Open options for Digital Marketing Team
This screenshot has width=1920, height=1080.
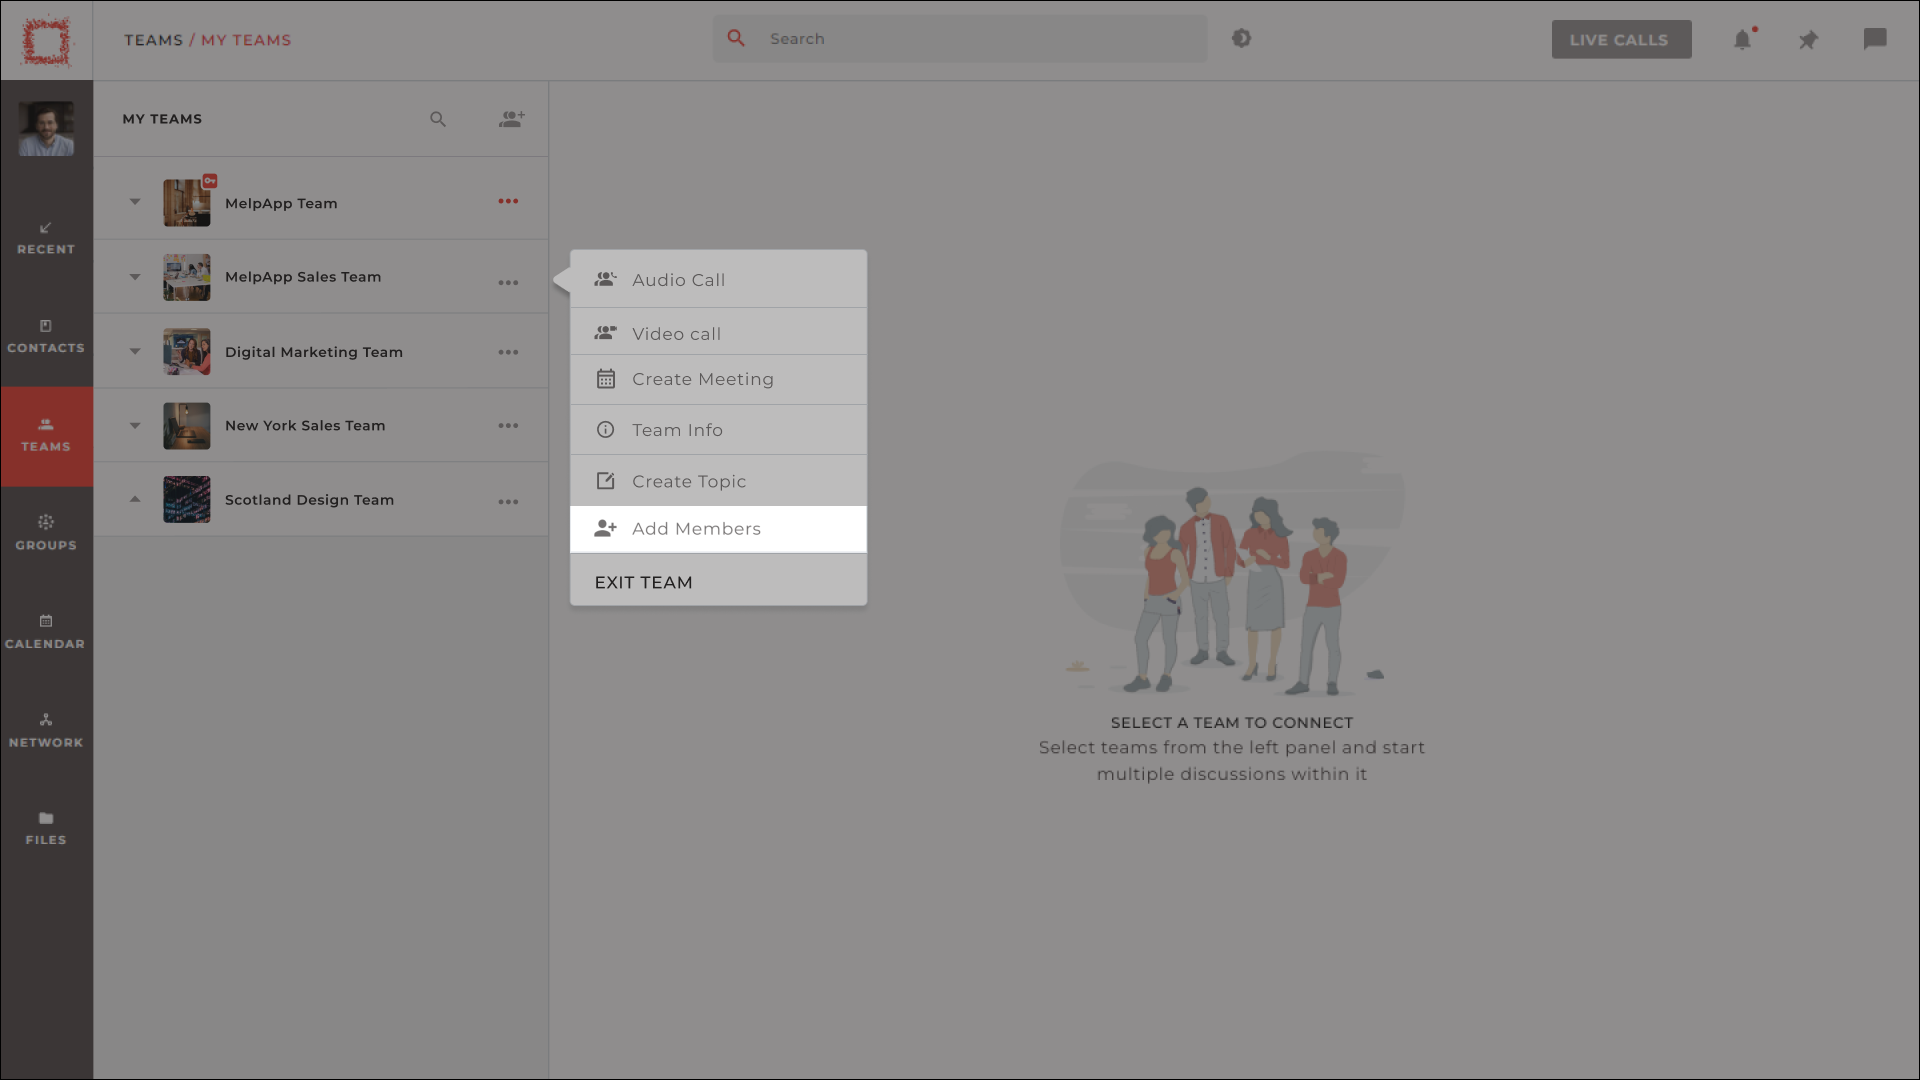tap(508, 352)
